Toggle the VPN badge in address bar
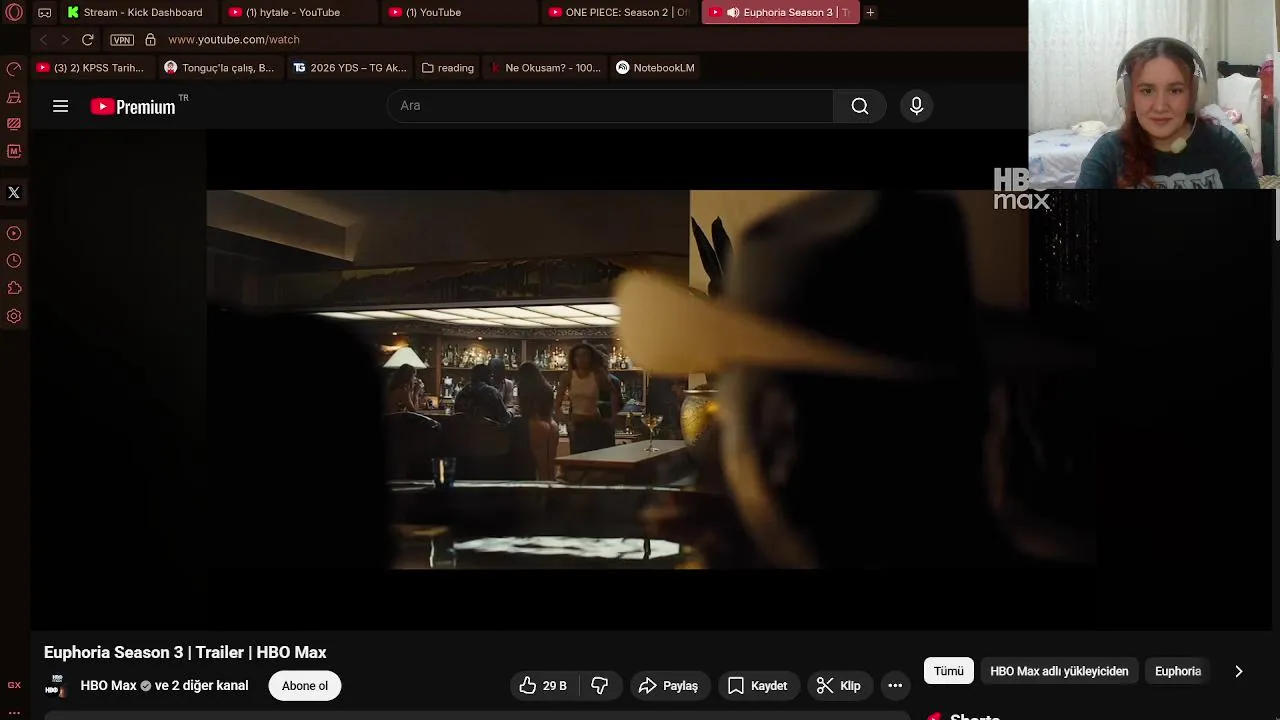The image size is (1280, 720). pos(122,40)
